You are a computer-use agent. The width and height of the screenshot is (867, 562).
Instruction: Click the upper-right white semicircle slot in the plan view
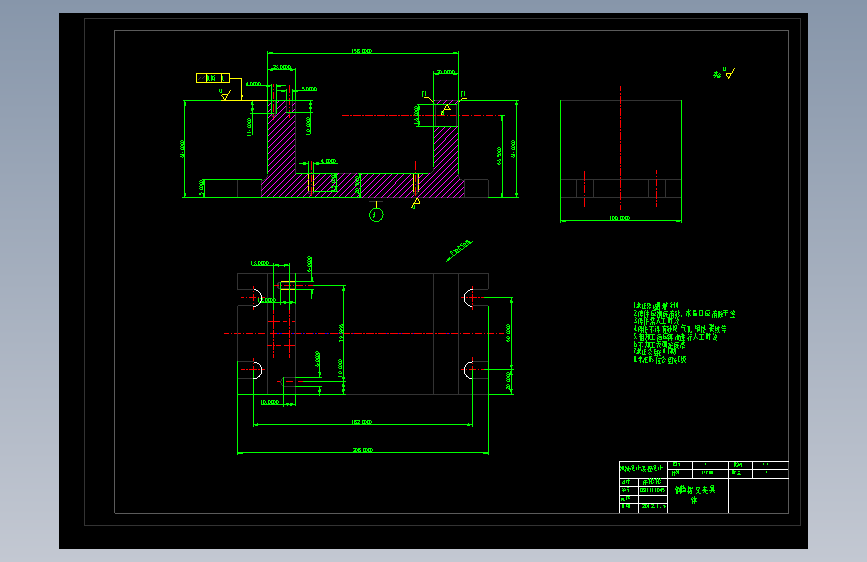468,298
